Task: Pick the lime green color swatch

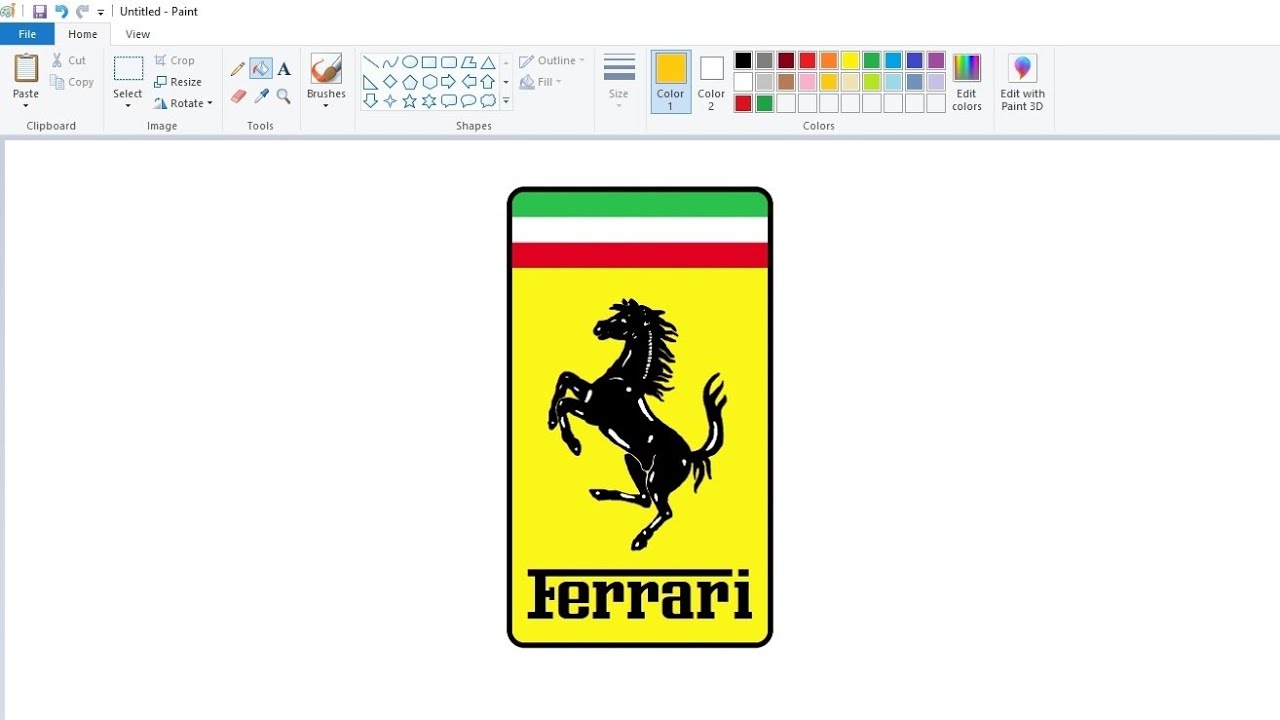Action: click(872, 82)
